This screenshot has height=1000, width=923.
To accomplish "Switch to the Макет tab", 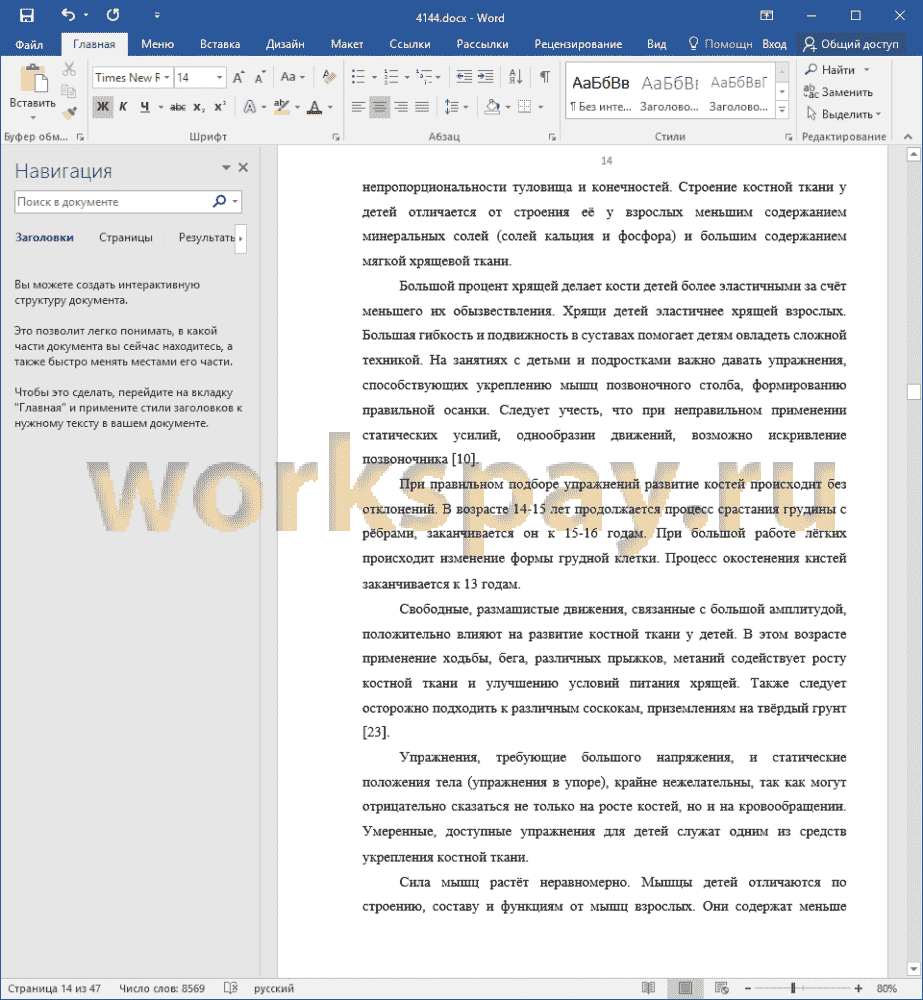I will 347,44.
